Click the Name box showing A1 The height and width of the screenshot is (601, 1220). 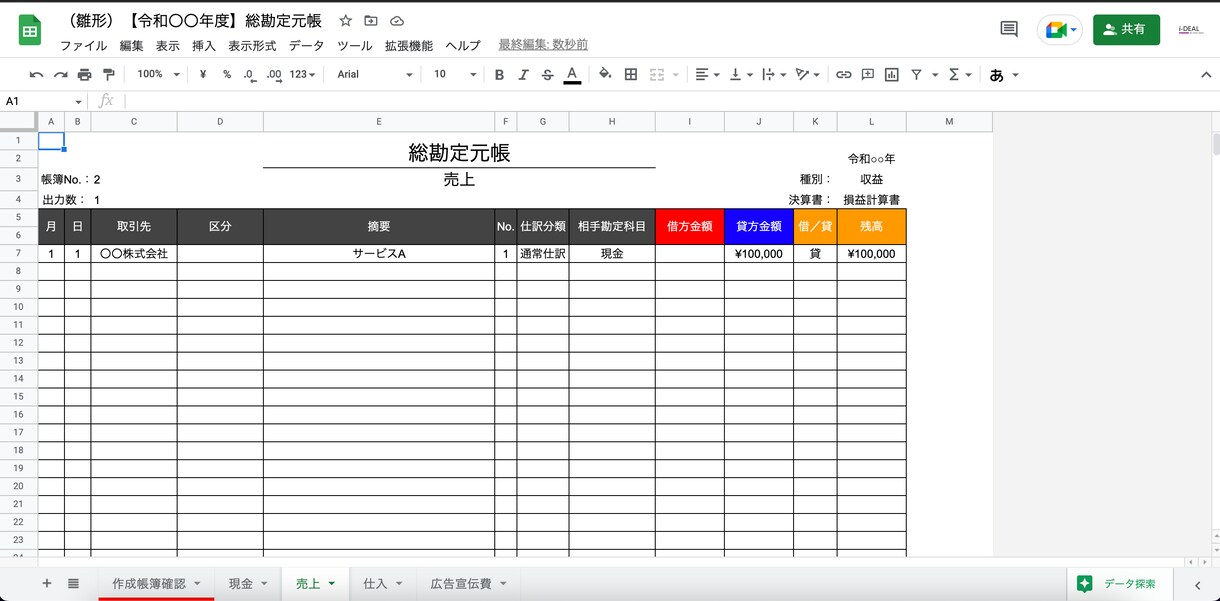(43, 101)
